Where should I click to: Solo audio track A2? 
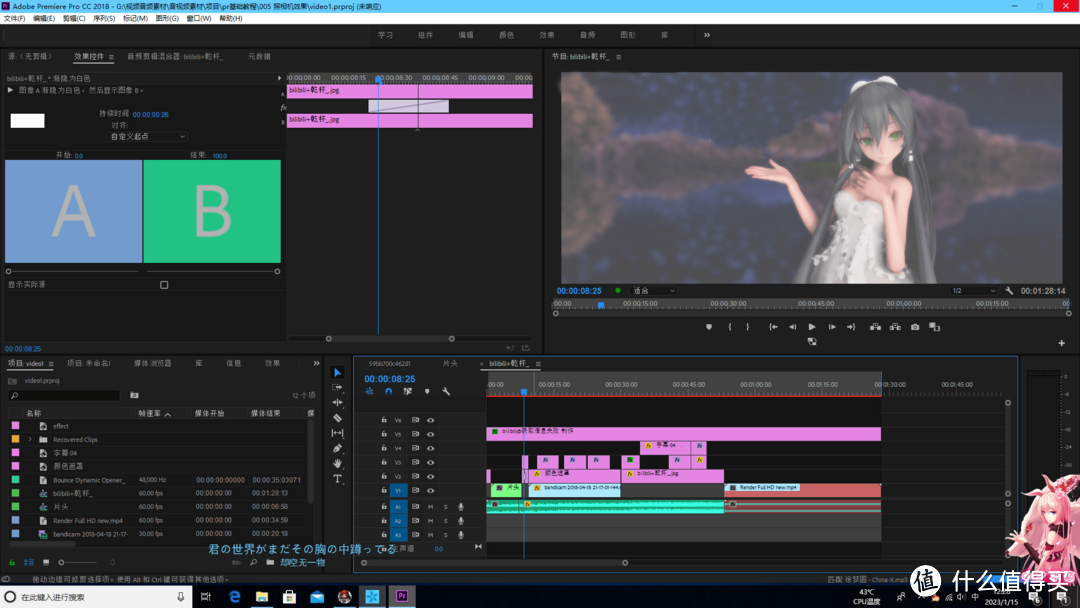coord(446,521)
